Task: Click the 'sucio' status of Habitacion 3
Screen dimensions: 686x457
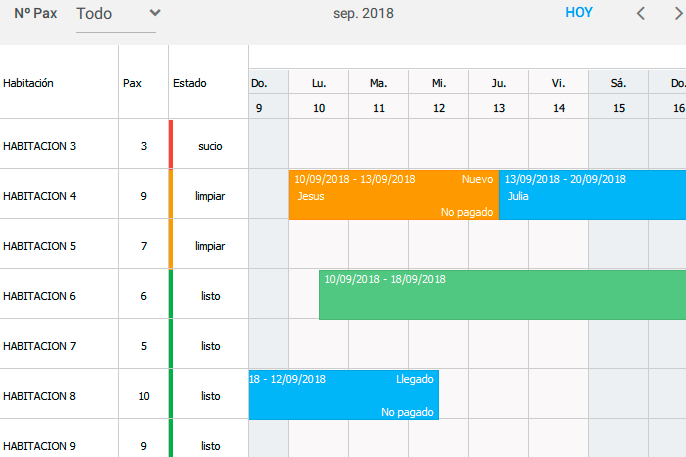Action: (210, 146)
